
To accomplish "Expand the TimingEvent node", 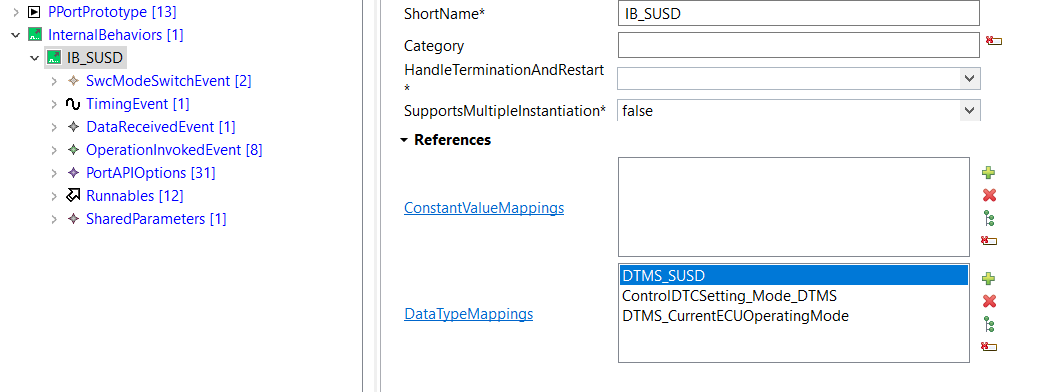I will (54, 104).
